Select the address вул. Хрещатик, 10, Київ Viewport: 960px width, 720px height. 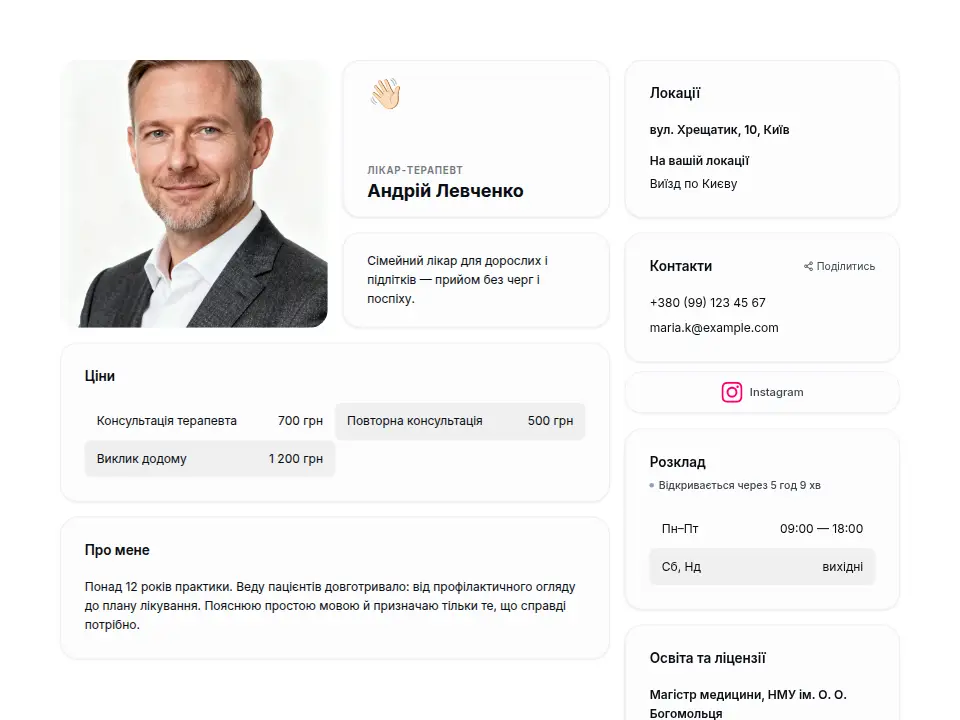[x=719, y=130]
